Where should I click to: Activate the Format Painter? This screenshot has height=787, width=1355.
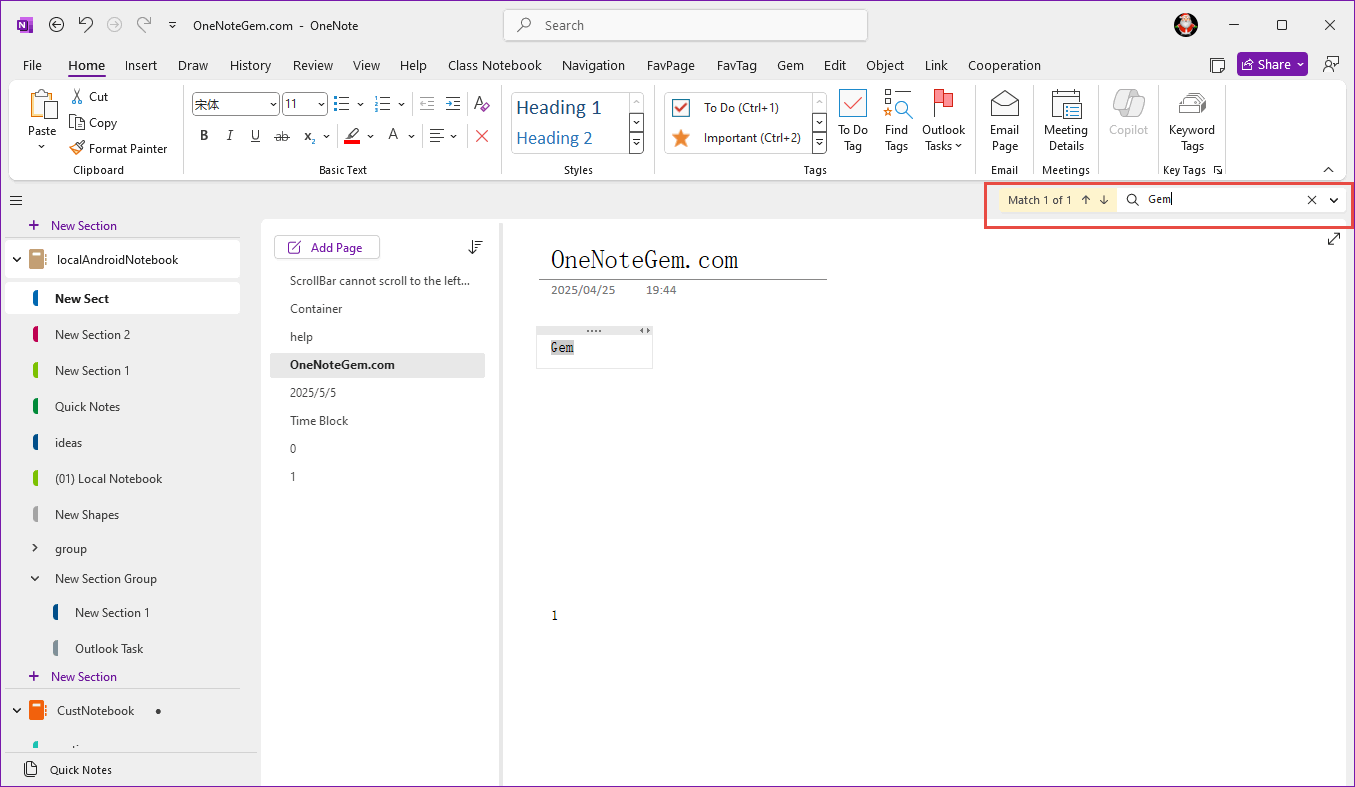click(118, 148)
